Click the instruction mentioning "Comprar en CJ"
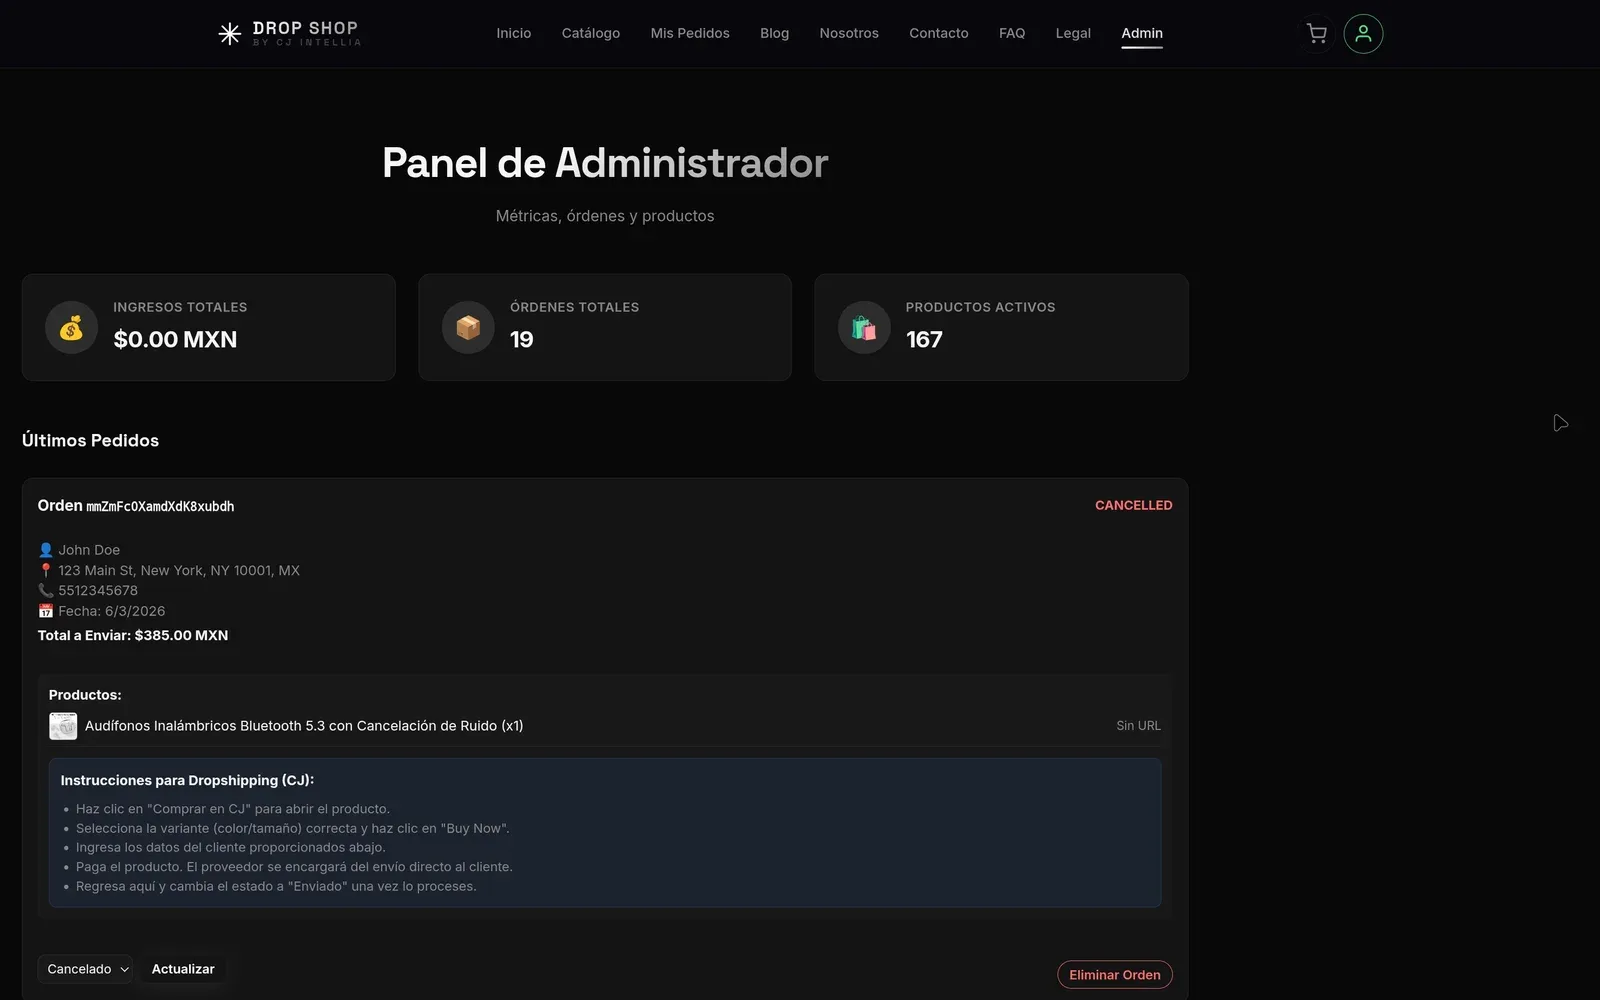 pos(233,809)
